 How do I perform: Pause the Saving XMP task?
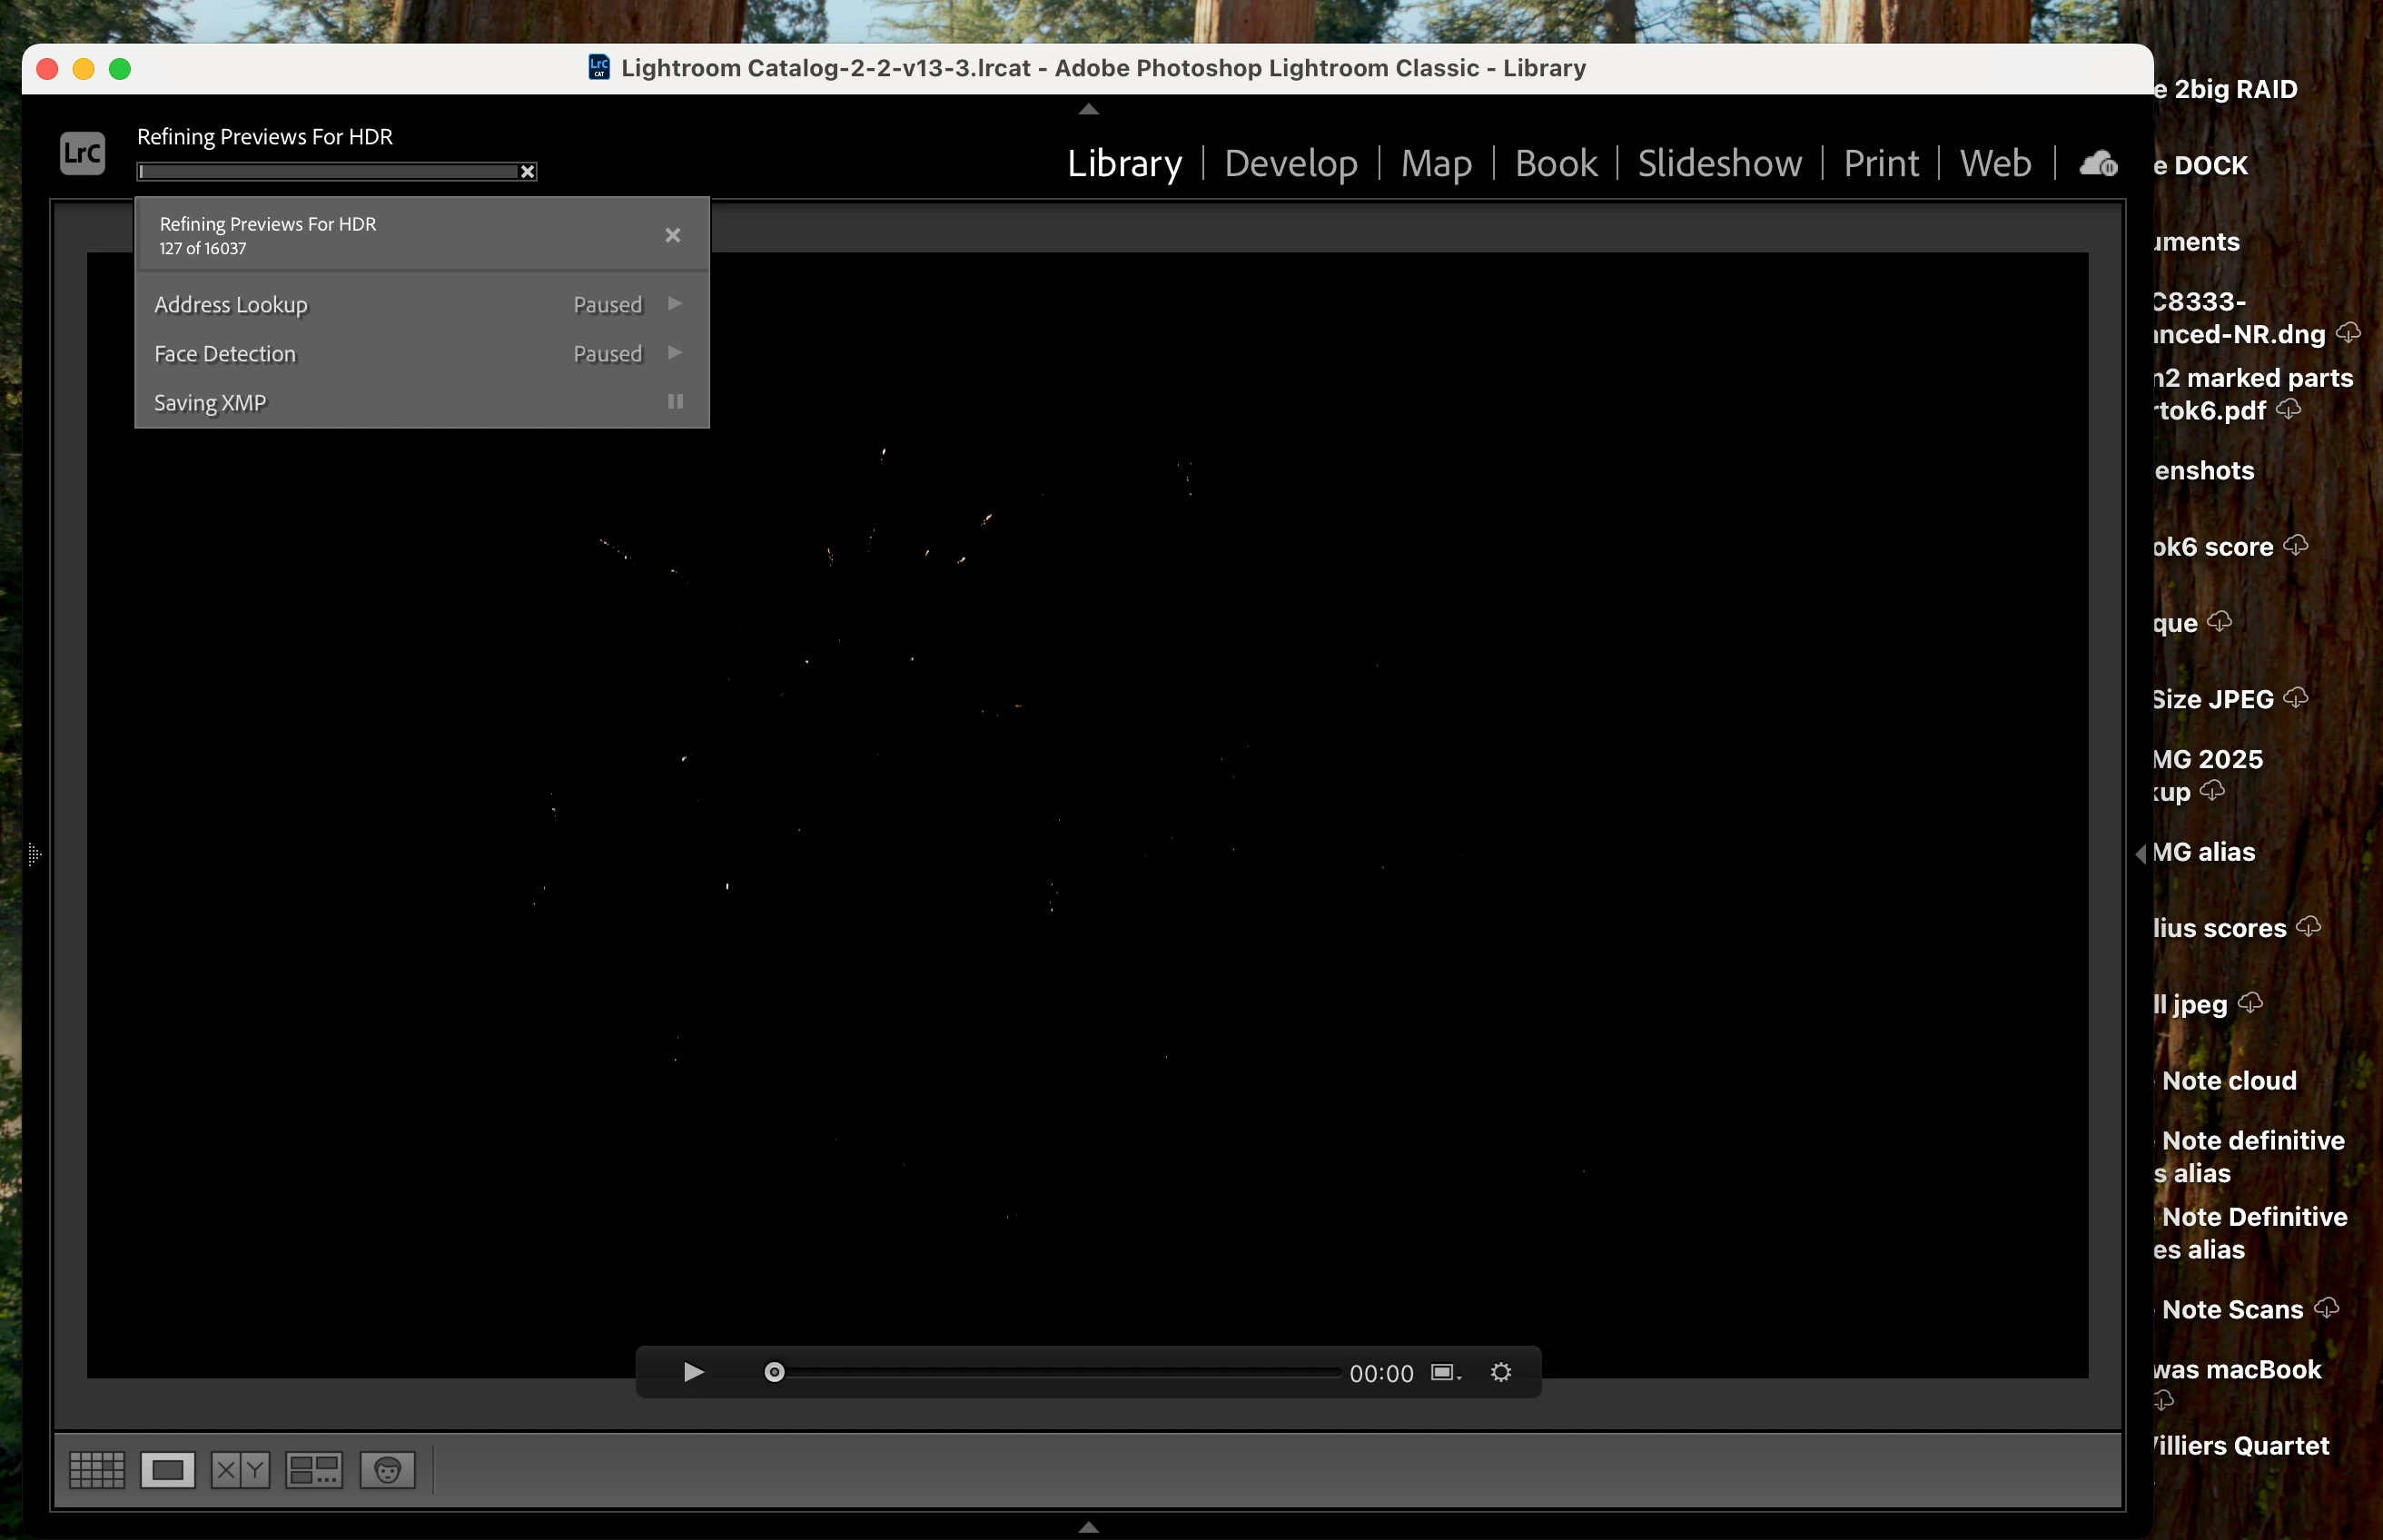tap(675, 401)
